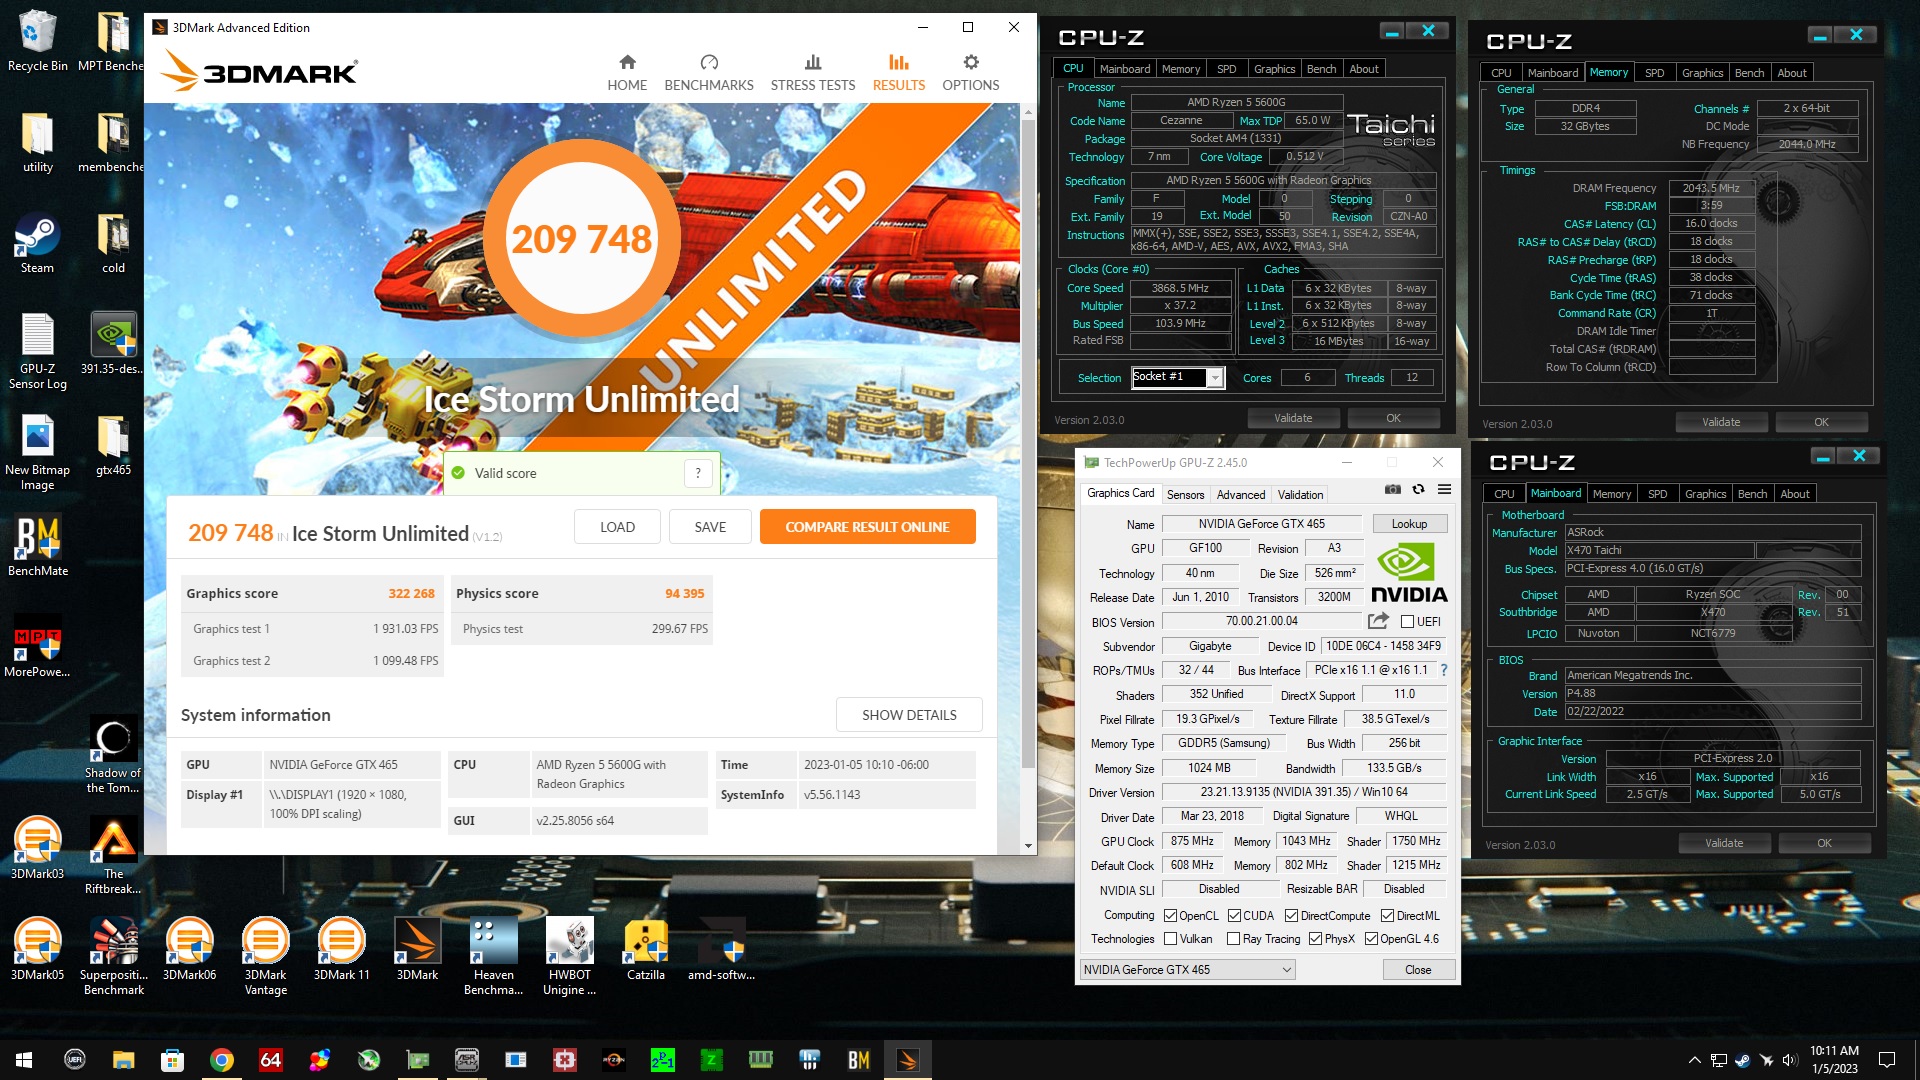Screen dimensions: 1920x1080
Task: Click OK in the CPU-Z Mainboard window
Action: [1824, 843]
